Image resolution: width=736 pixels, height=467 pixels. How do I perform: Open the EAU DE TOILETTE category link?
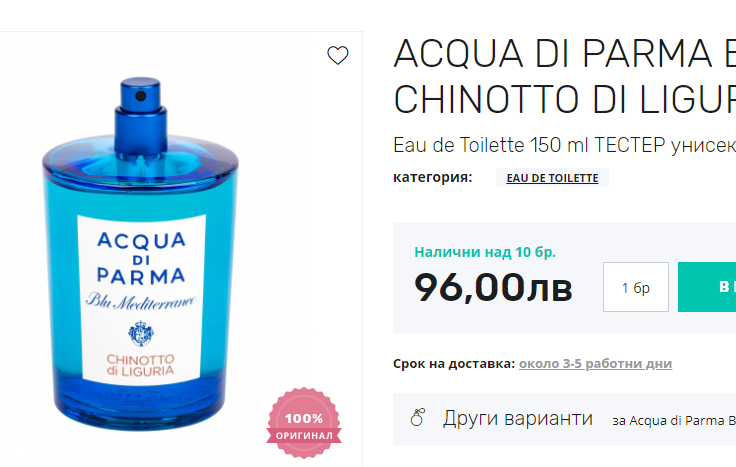pos(552,178)
